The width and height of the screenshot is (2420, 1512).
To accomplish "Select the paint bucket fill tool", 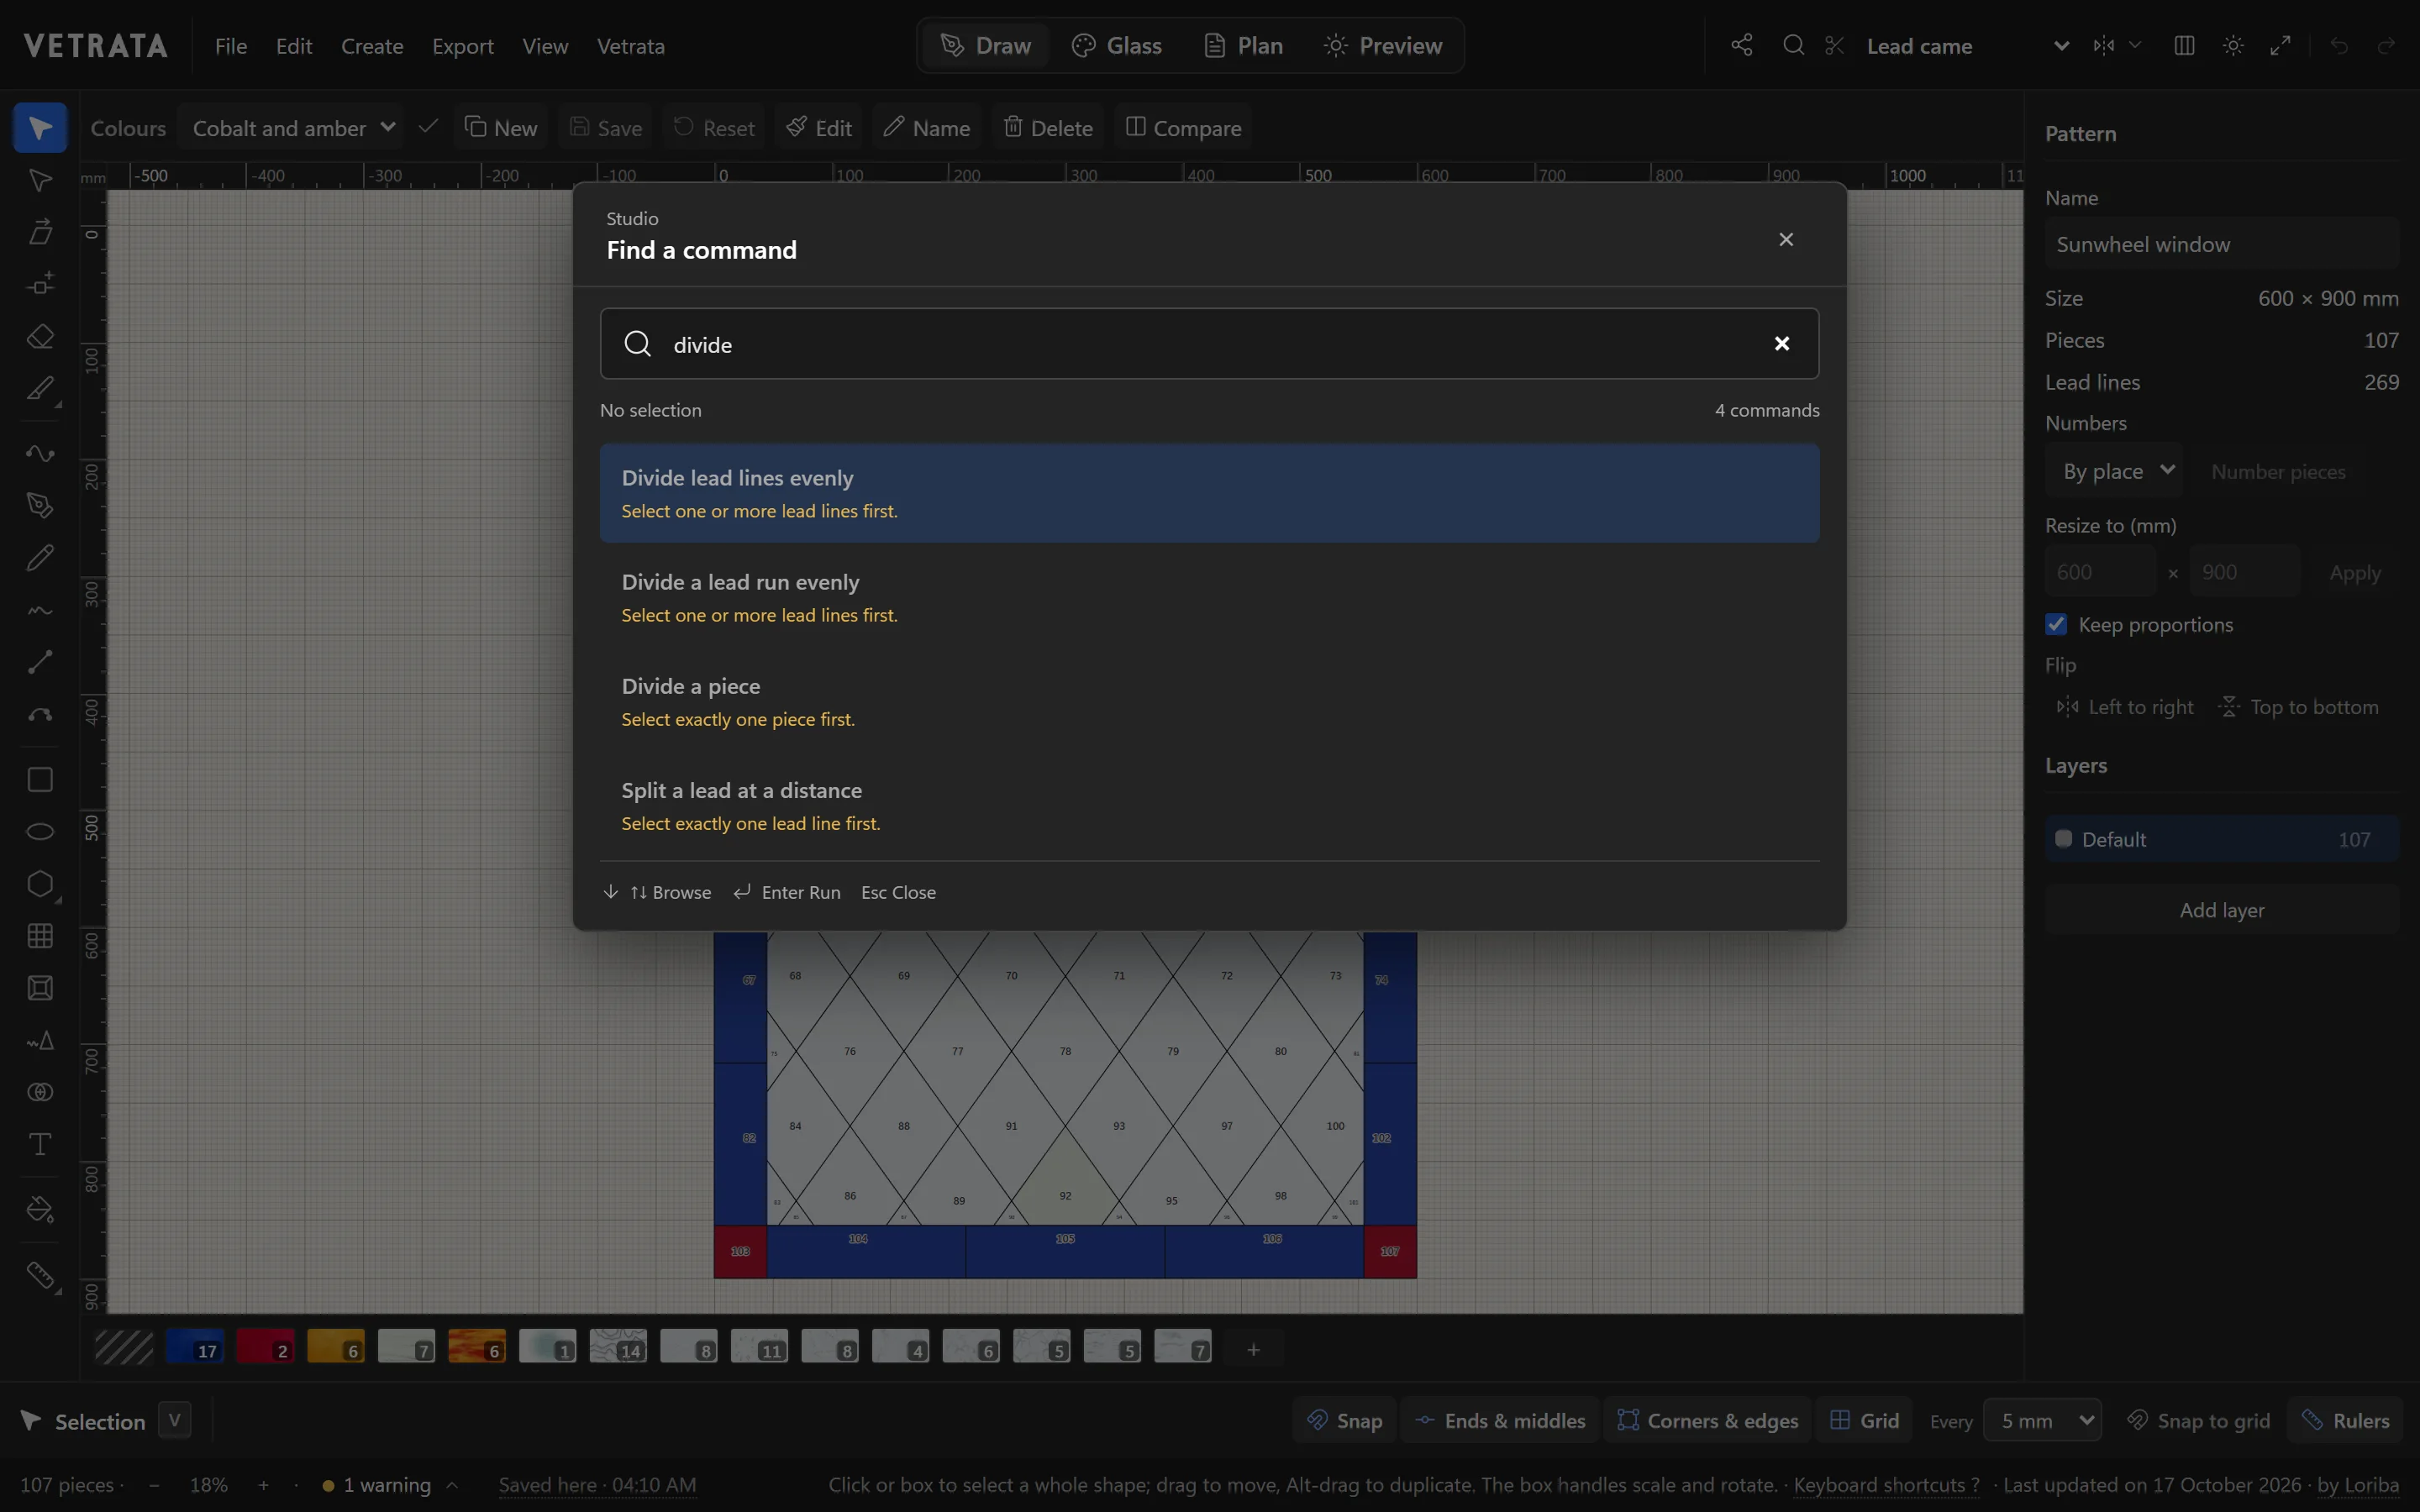I will (40, 1209).
